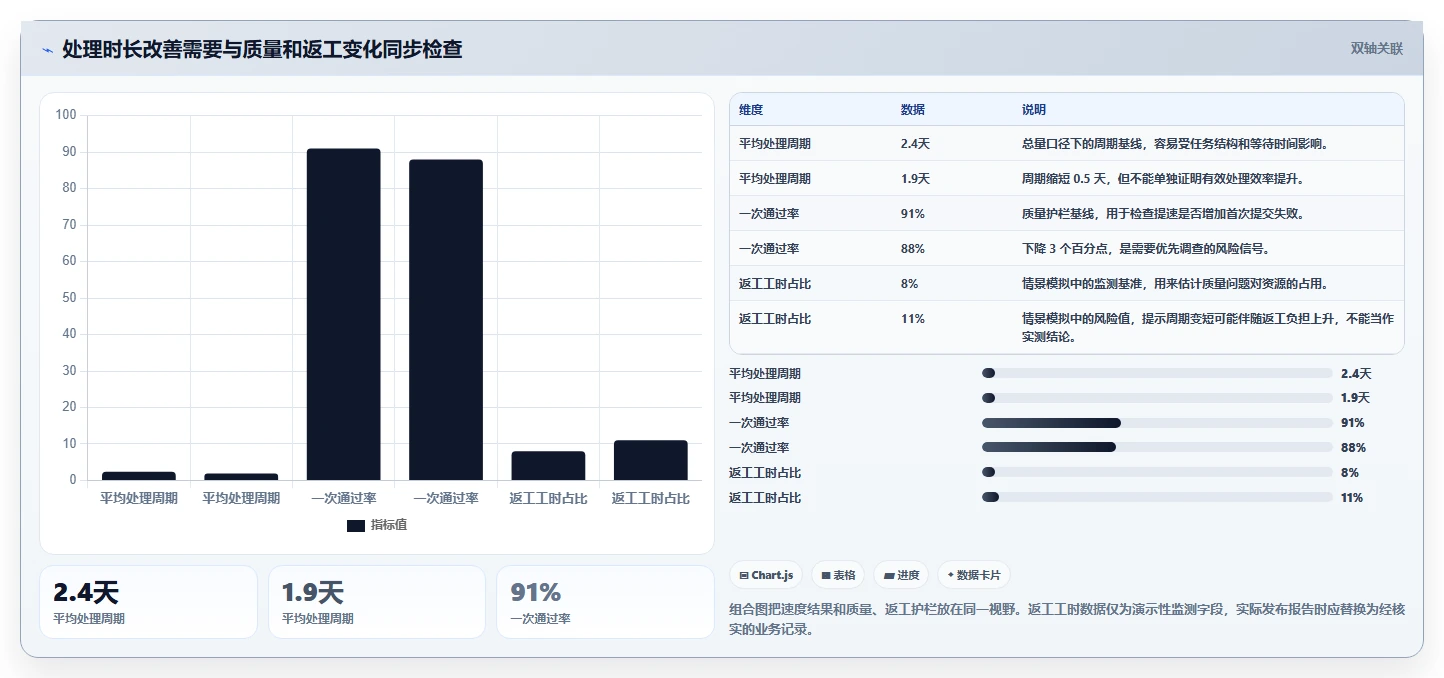Toggle the 指标值 legend color box
1444x678 pixels.
tap(356, 525)
